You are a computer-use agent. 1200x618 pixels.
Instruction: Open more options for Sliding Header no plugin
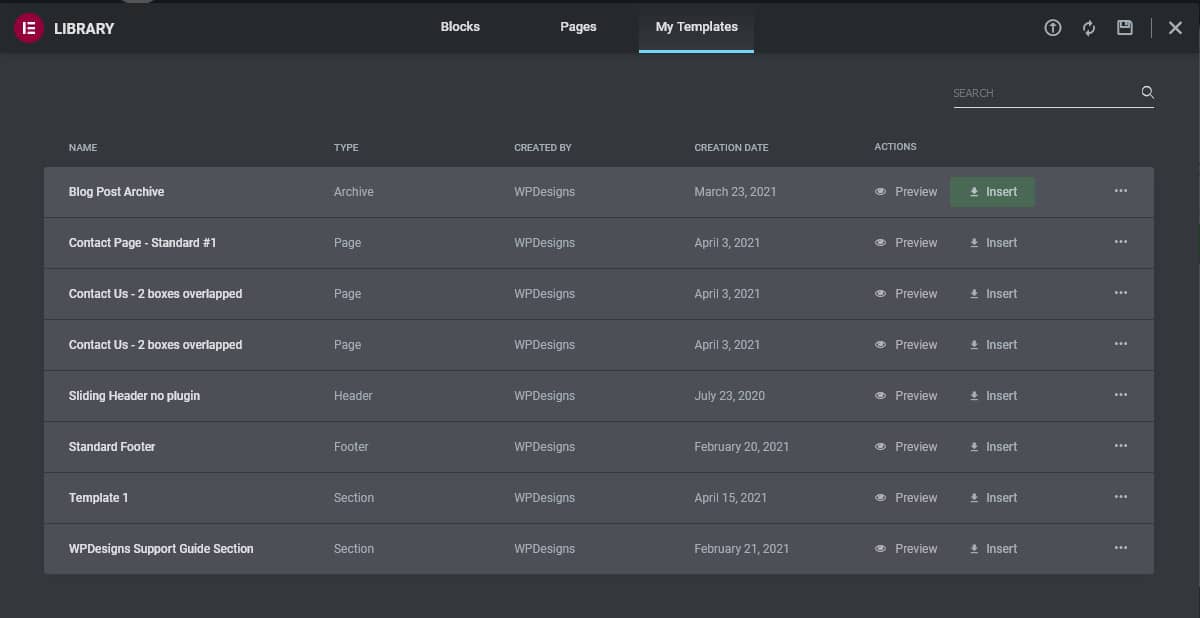1120,395
